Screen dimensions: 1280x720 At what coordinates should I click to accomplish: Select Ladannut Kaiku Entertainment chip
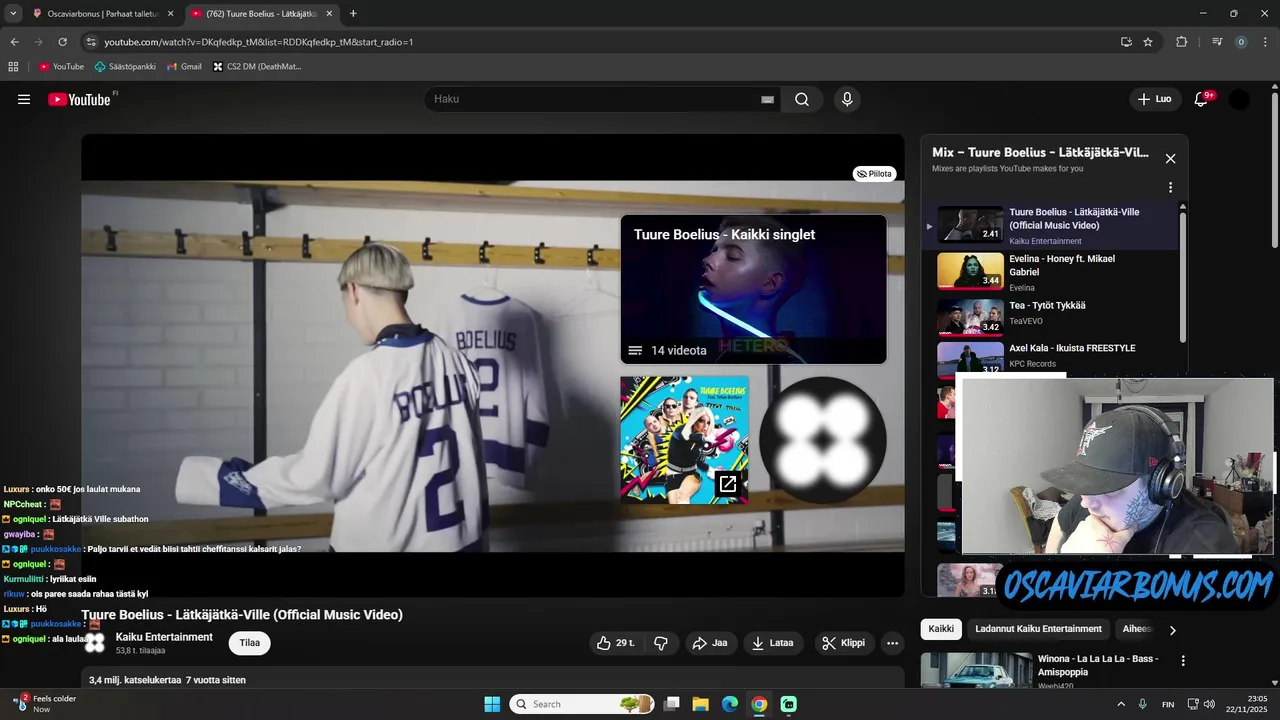[x=1038, y=629]
